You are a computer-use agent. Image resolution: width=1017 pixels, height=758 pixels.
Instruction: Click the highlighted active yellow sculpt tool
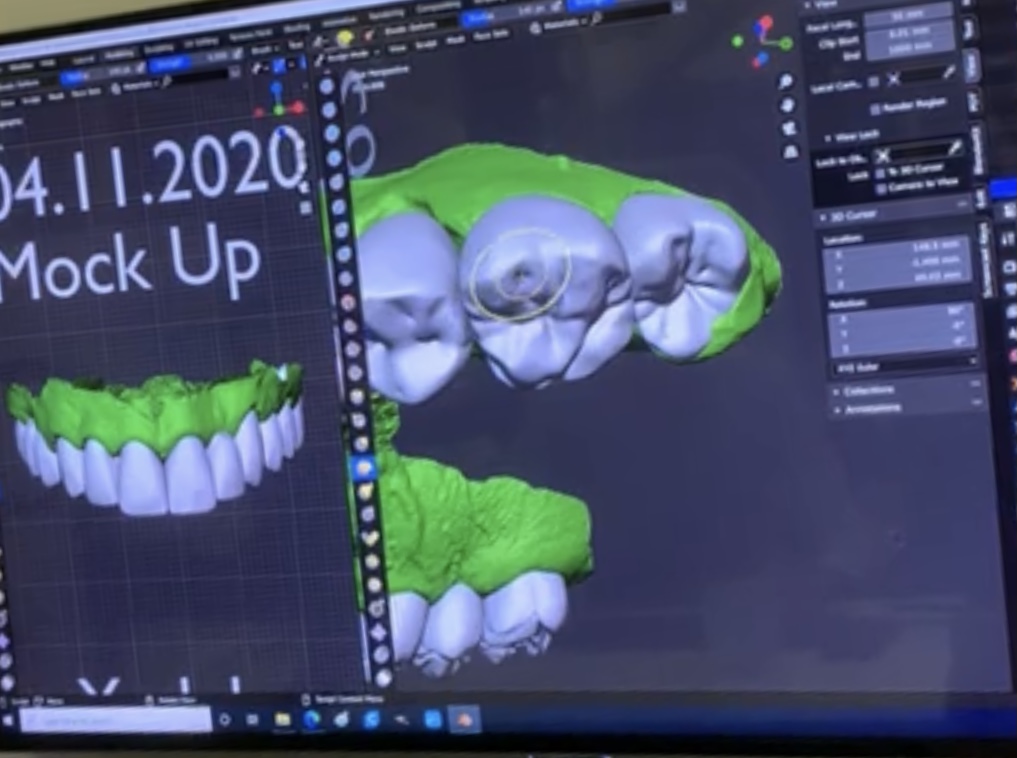point(363,467)
